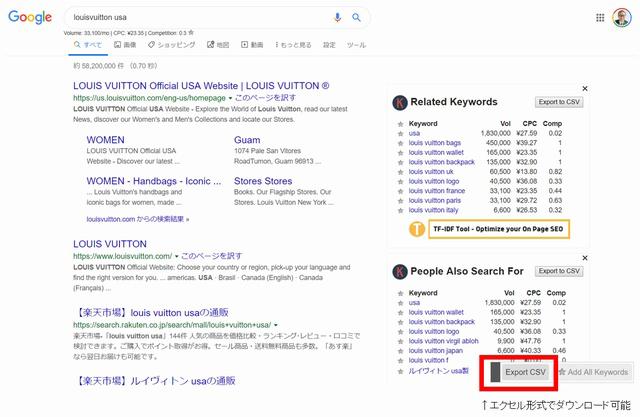The image size is (640, 417).
Task: Close the Related Keywords panel
Action: coord(585,89)
